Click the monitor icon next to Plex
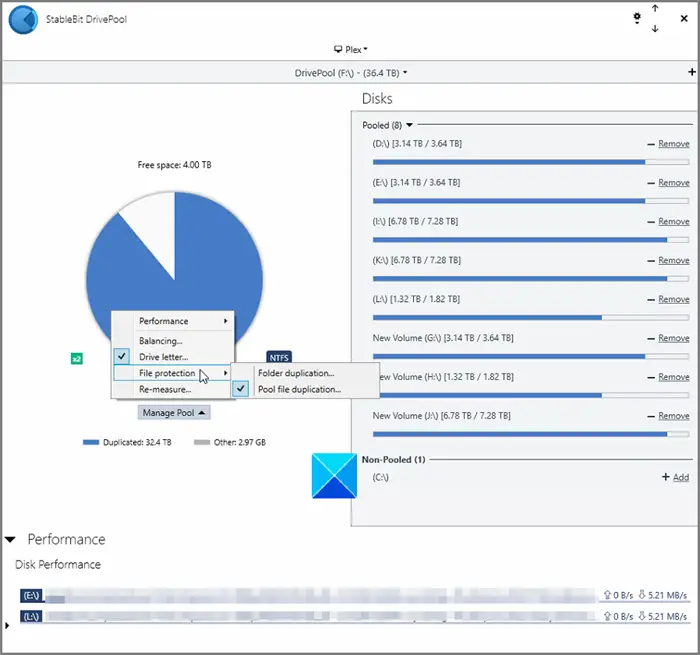 pyautogui.click(x=338, y=49)
